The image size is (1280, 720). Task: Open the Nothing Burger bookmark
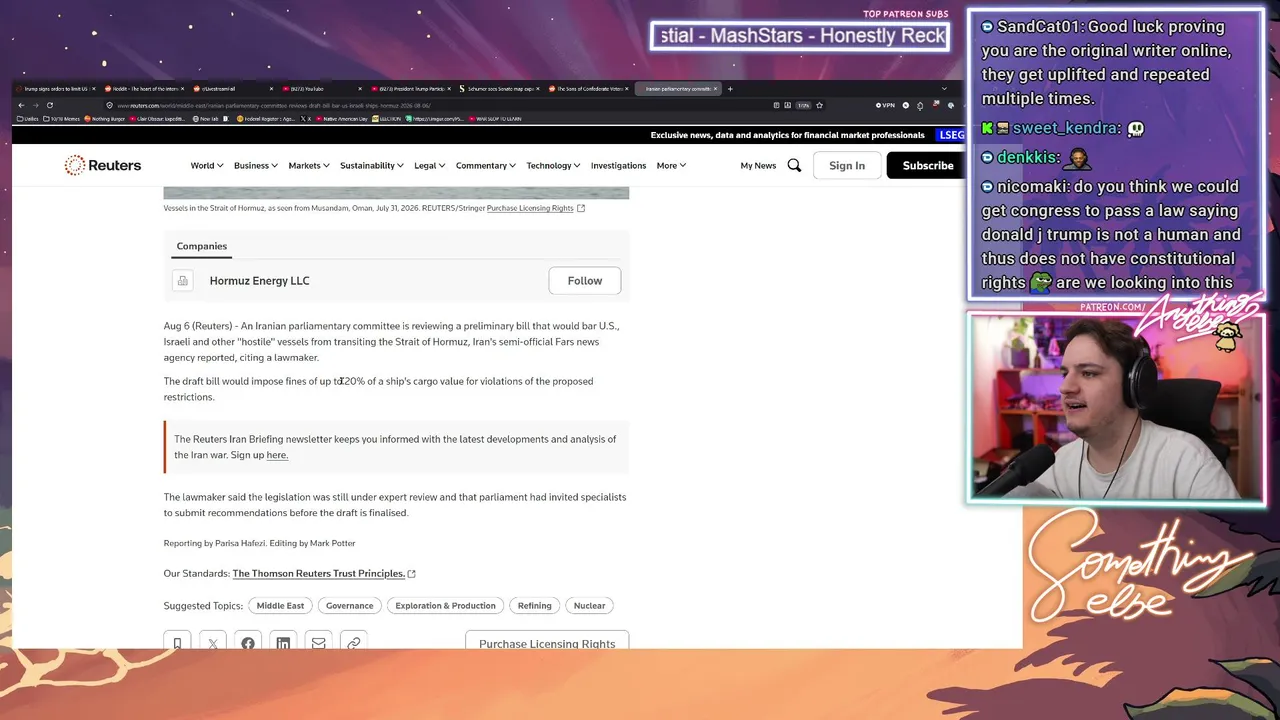[x=103, y=118]
